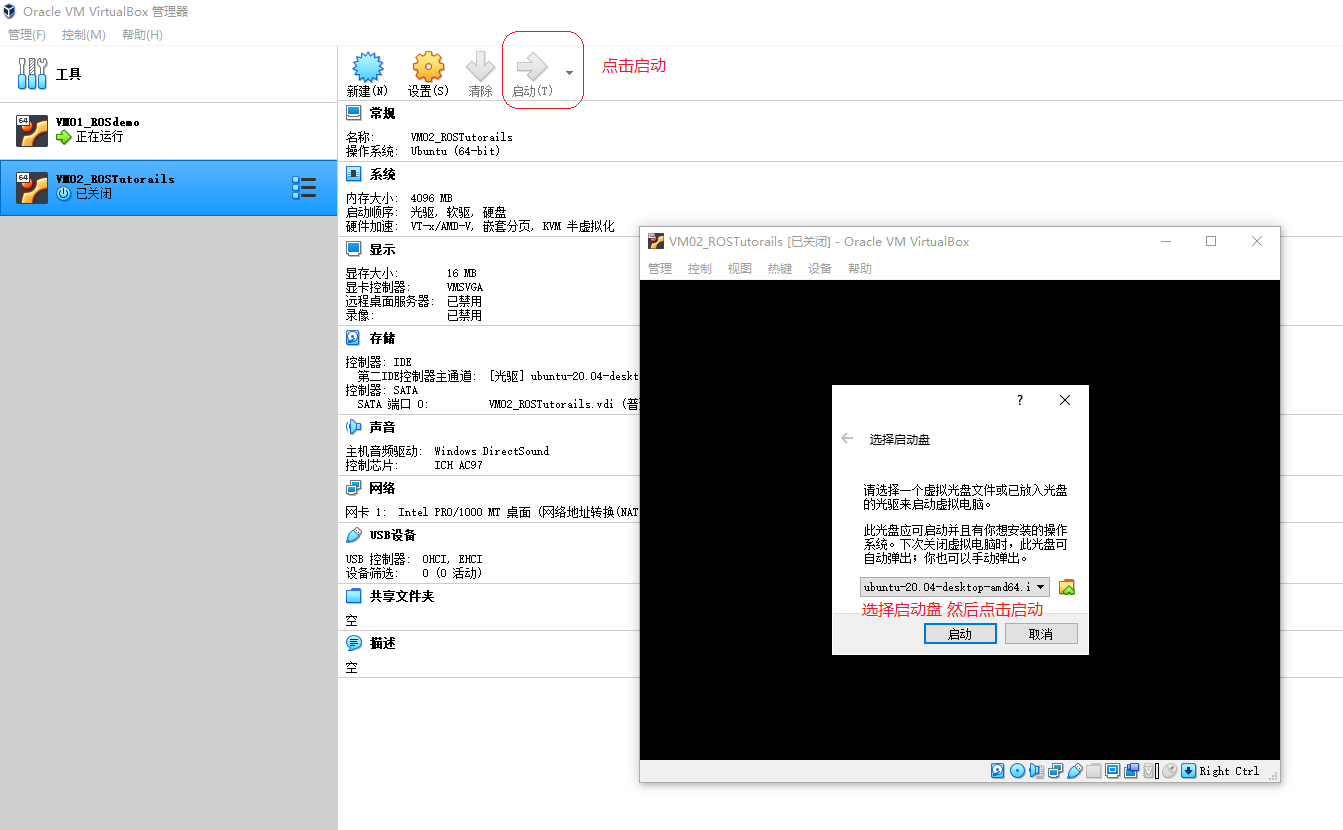This screenshot has width=1343, height=830.
Task: Click the 取消 button in boot disk dialog
Action: pos(1041,633)
